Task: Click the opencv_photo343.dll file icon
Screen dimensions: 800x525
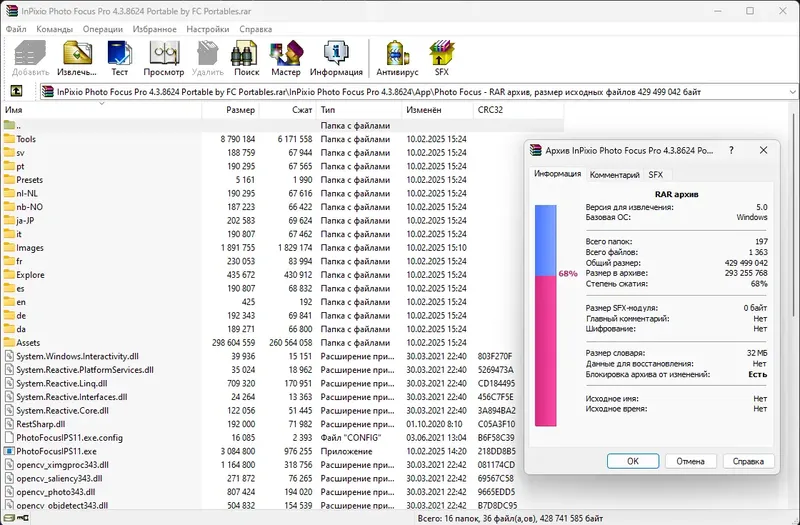Action: pos(9,492)
